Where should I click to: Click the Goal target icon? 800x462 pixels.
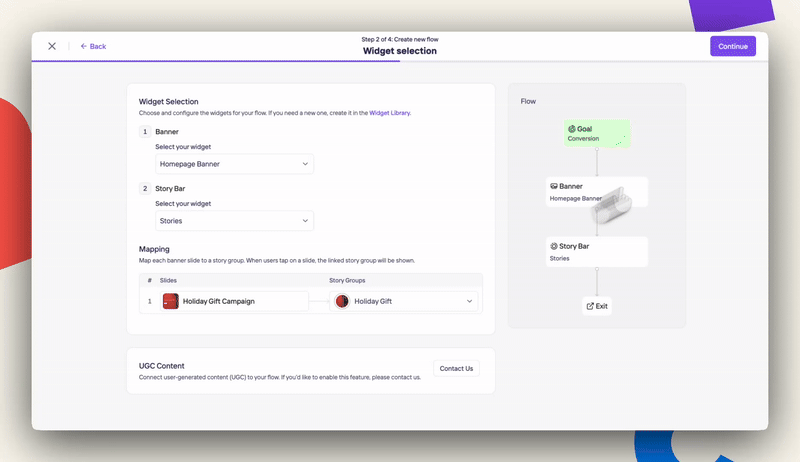[571, 129]
